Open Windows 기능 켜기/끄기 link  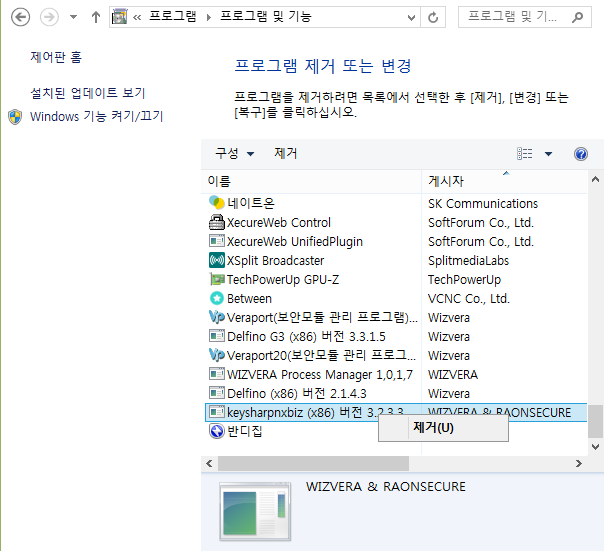tap(97, 116)
